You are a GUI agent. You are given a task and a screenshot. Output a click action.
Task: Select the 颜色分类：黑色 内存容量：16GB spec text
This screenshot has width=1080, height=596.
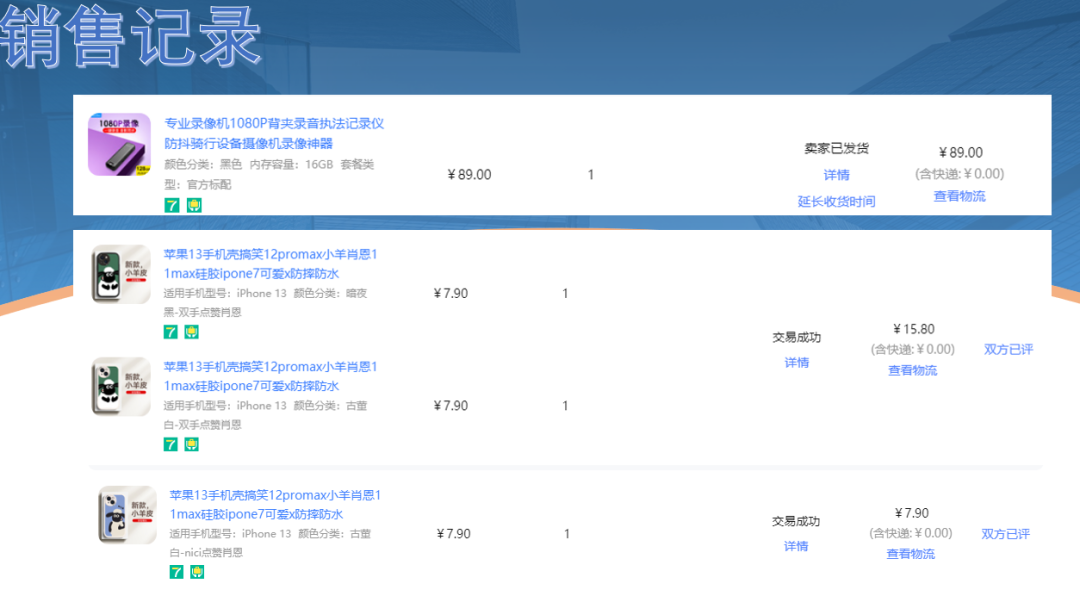click(249, 165)
